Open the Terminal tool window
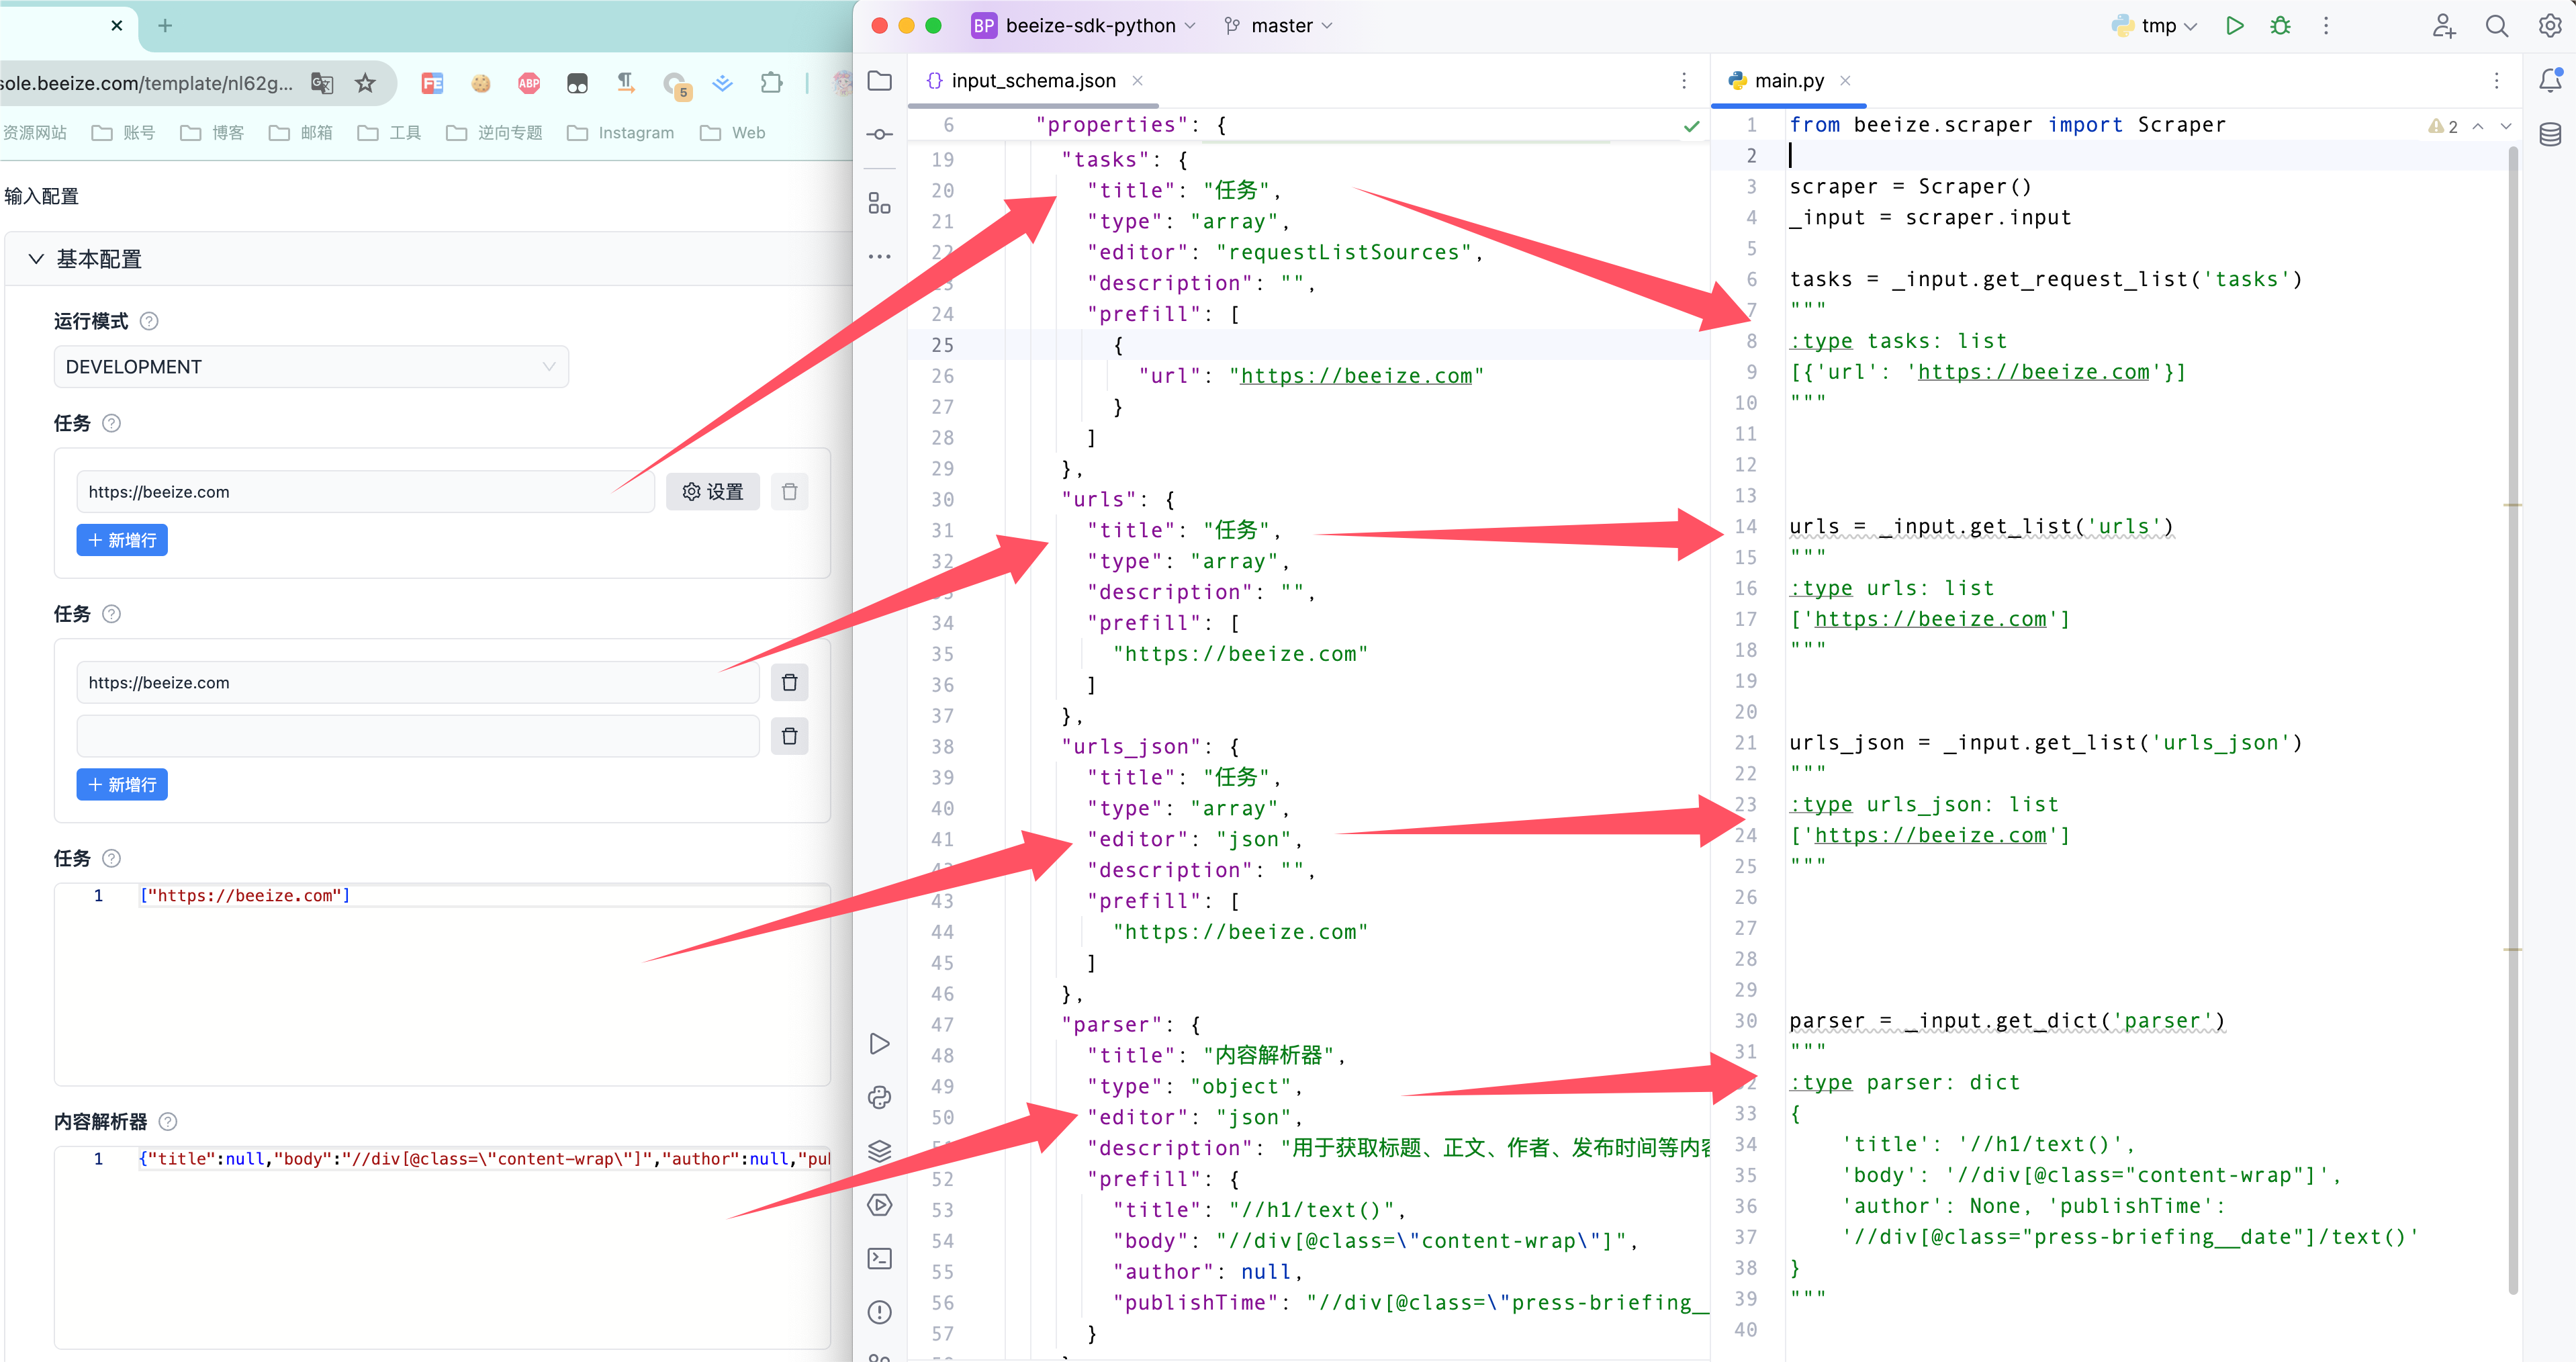2576x1362 pixels. pos(879,1258)
